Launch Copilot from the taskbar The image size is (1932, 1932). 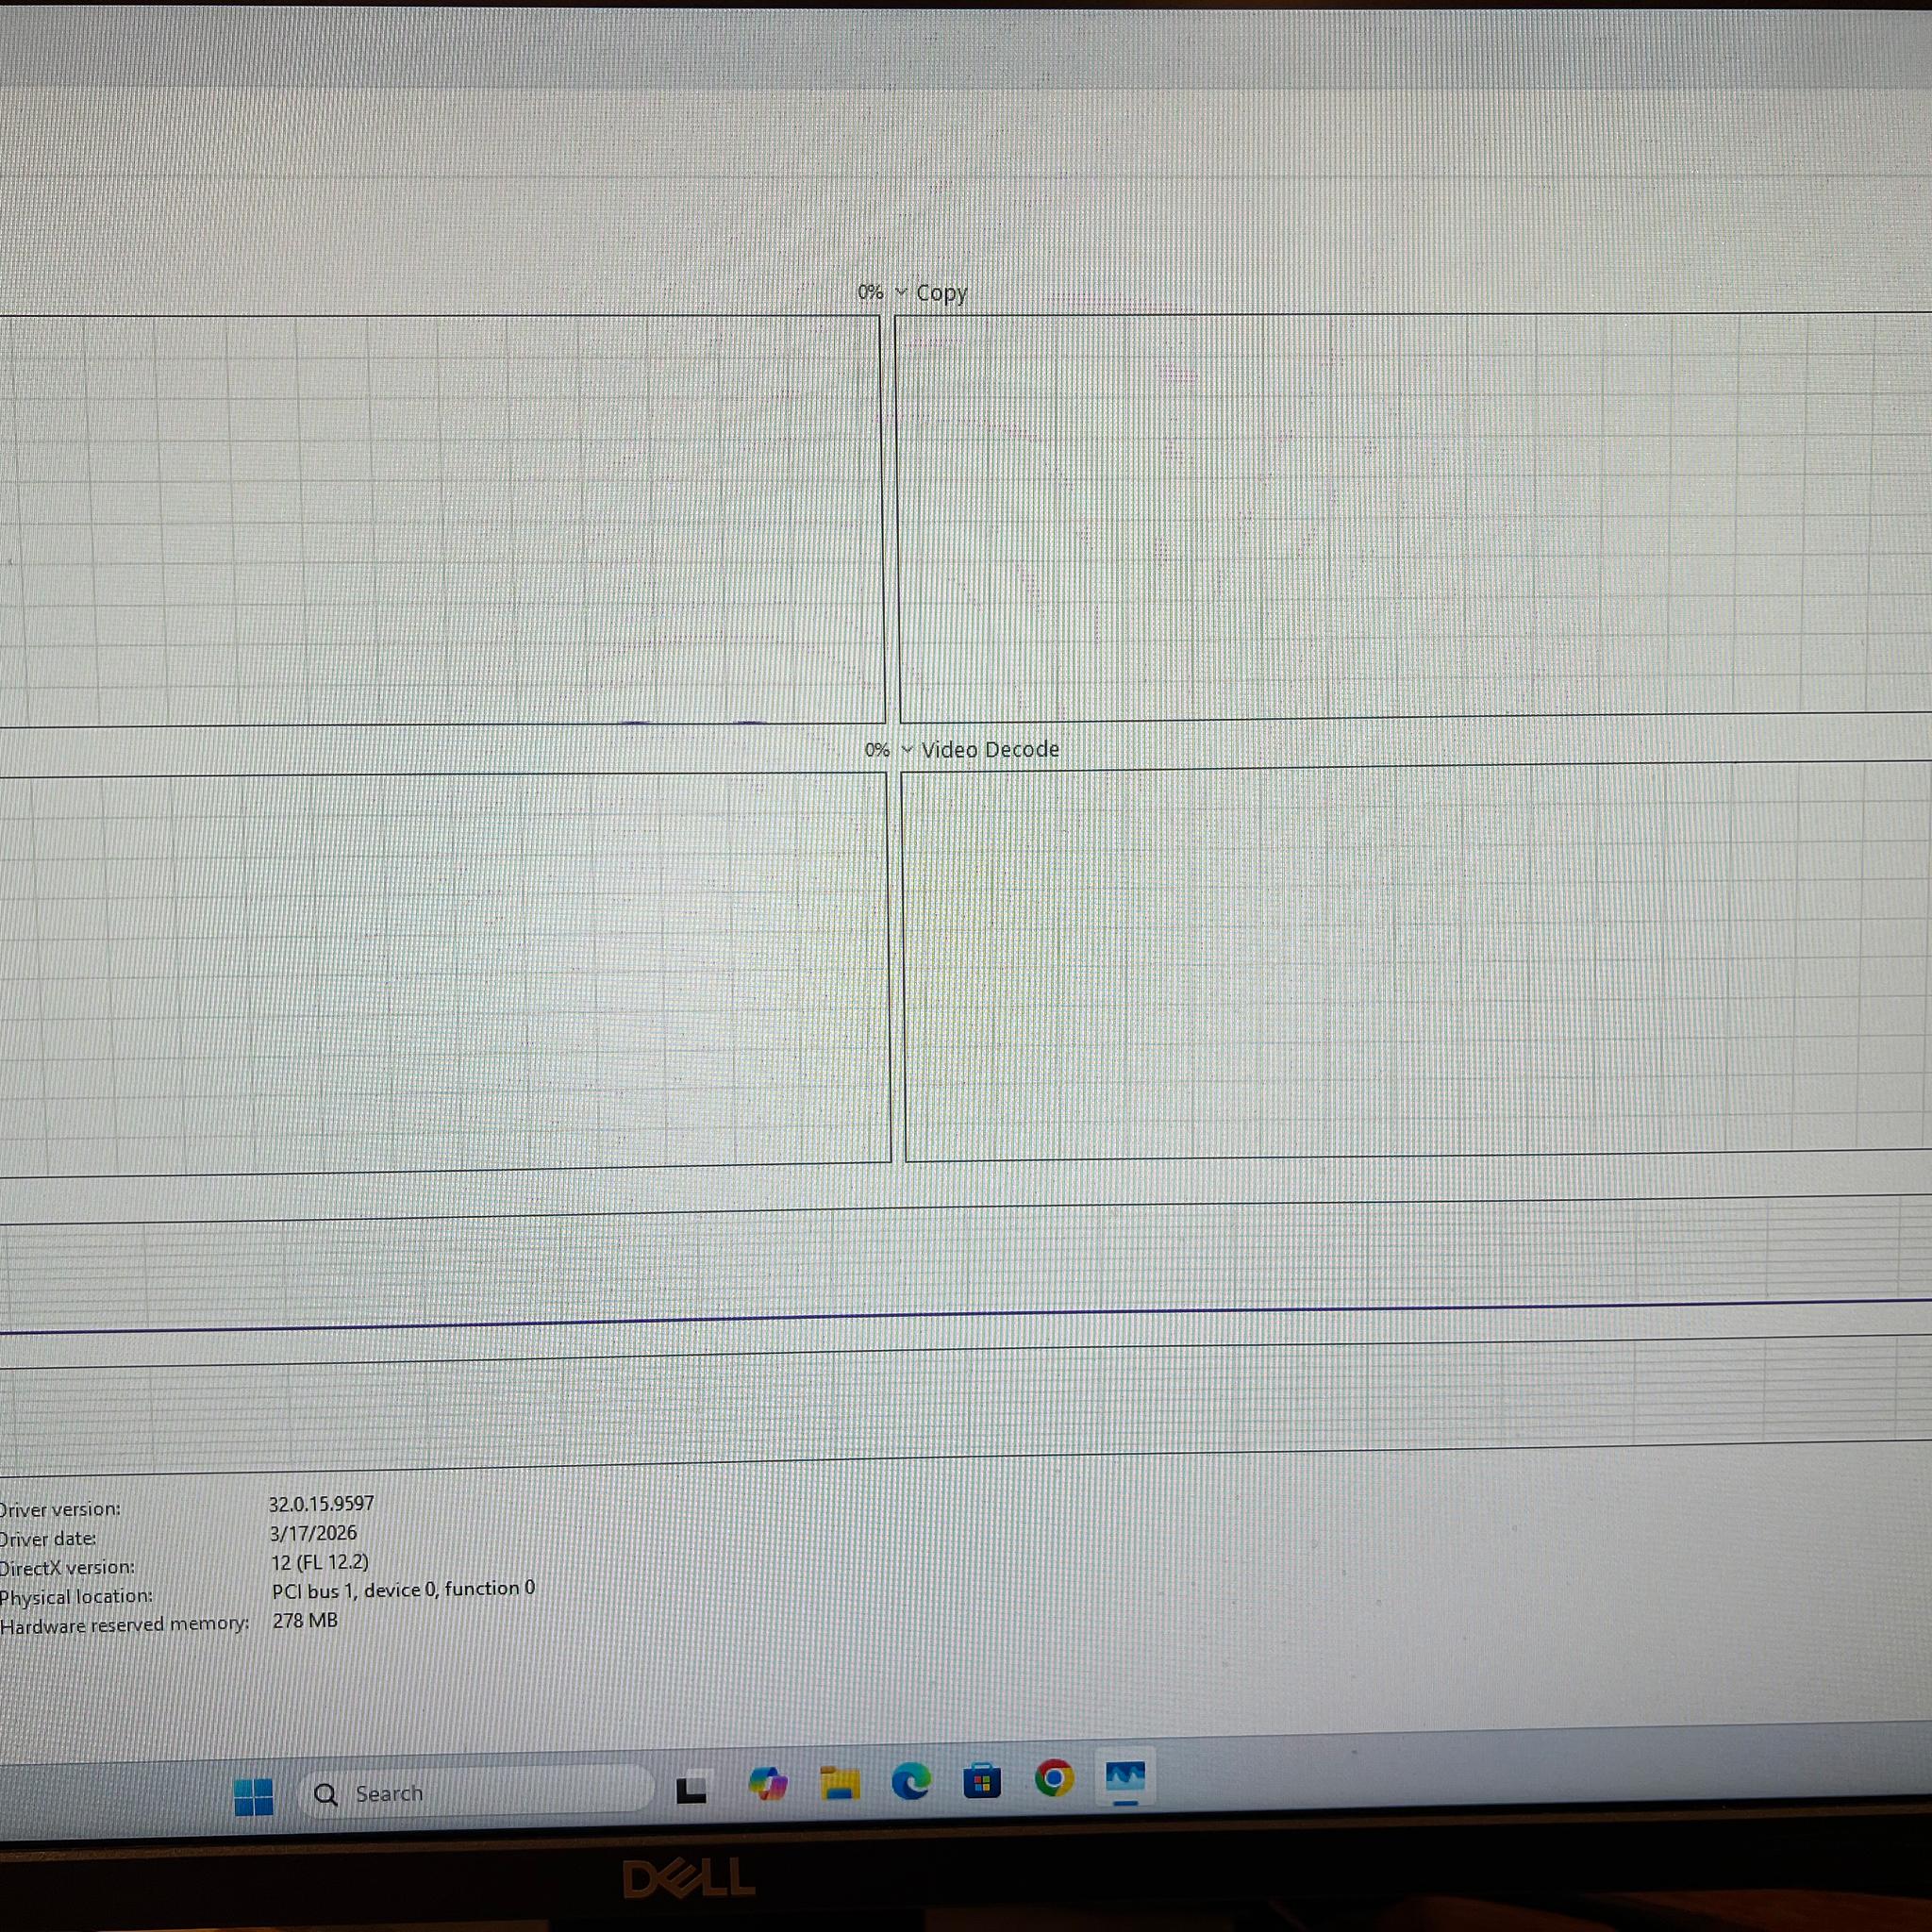pyautogui.click(x=767, y=1784)
